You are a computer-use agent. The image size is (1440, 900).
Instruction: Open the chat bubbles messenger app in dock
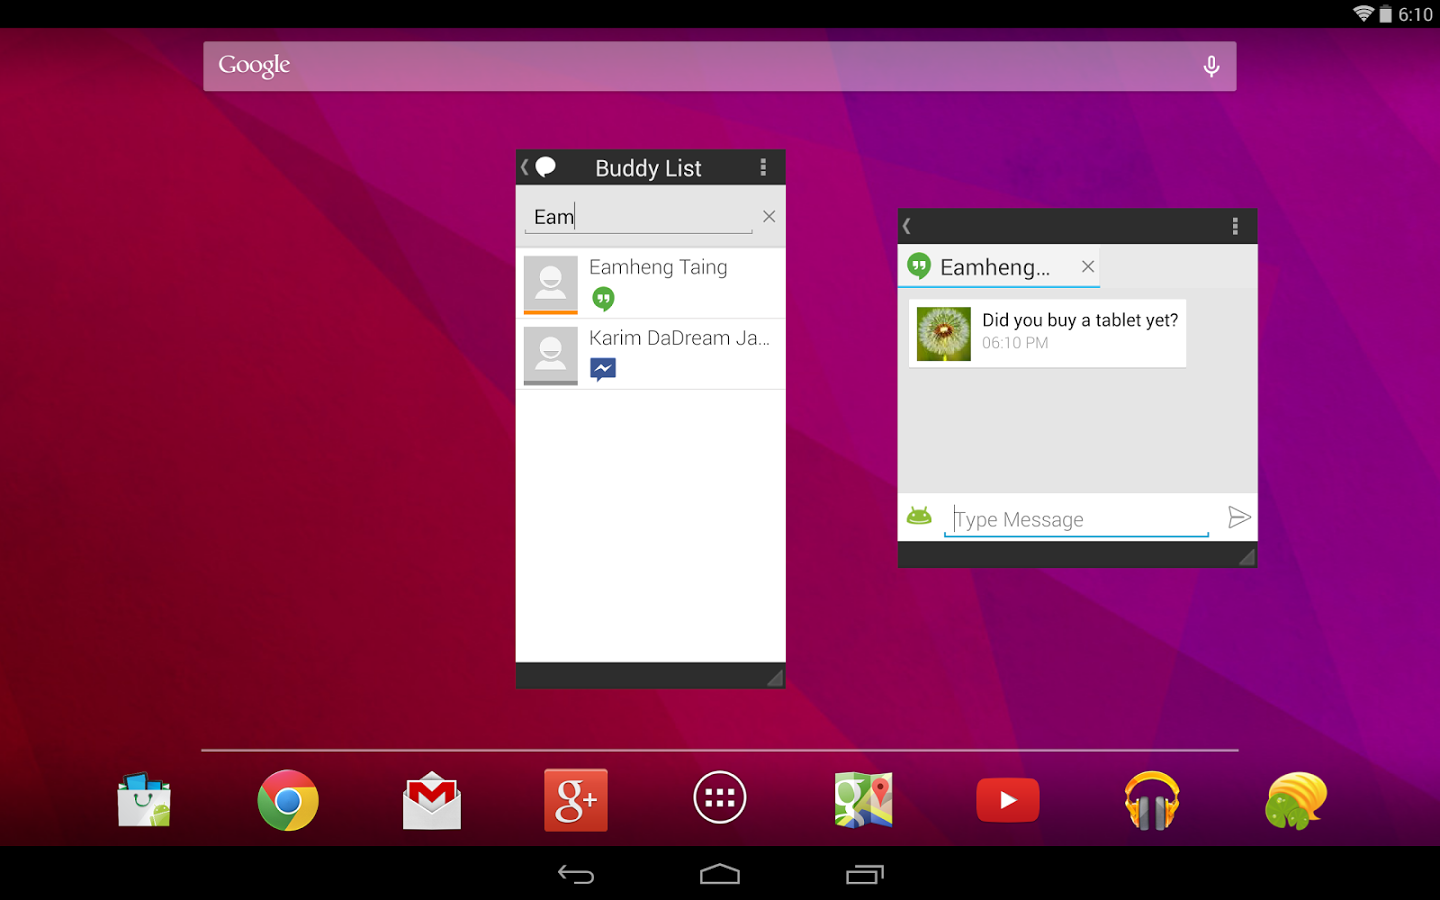pyautogui.click(x=1296, y=800)
